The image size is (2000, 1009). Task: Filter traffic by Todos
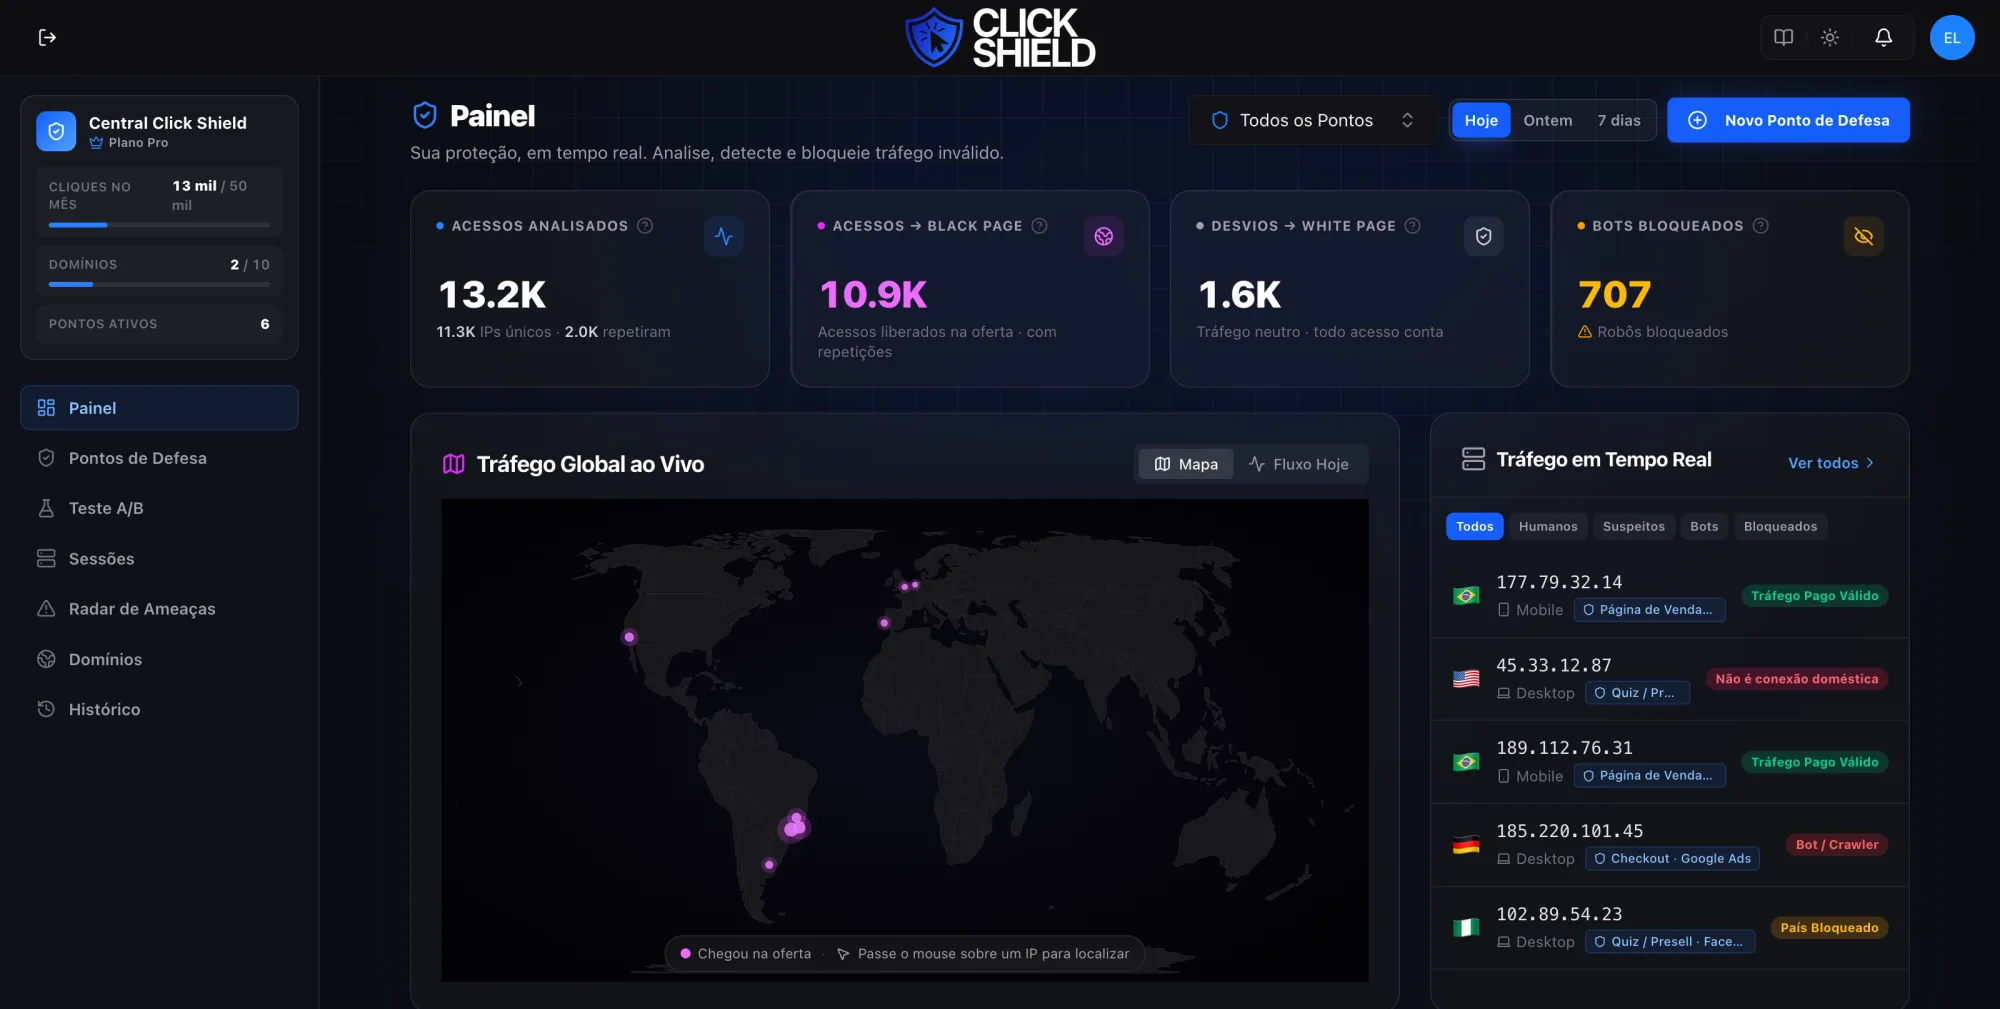[1474, 527]
